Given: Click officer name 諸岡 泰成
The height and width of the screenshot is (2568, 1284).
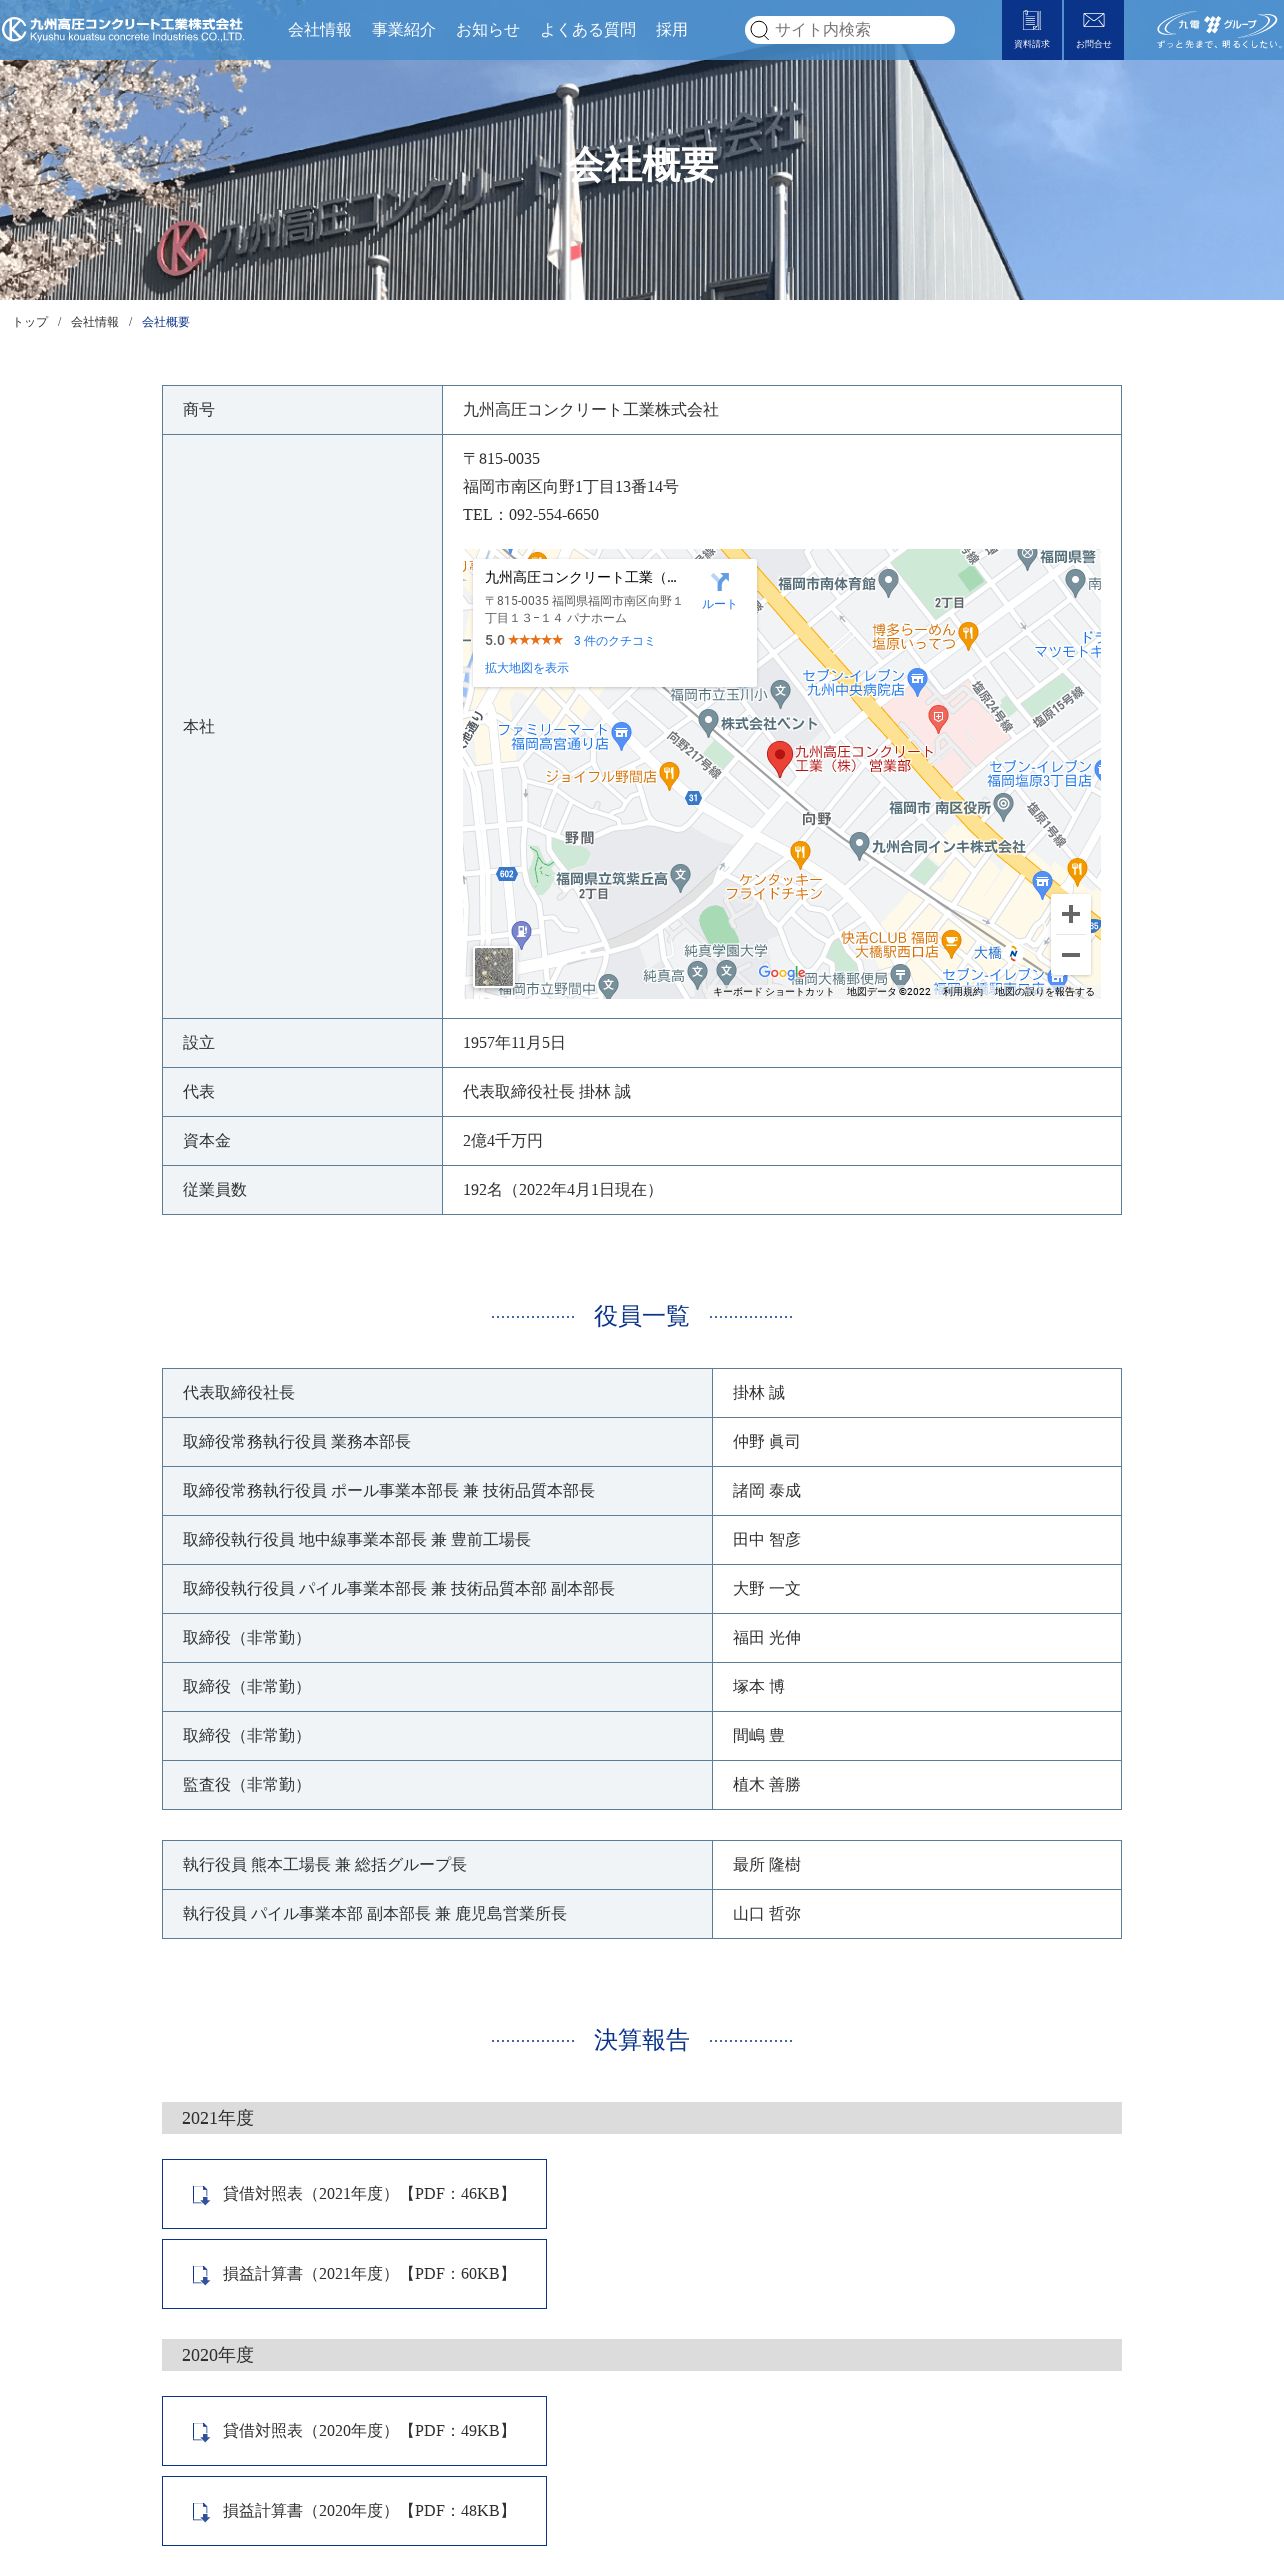Looking at the screenshot, I should [767, 1491].
